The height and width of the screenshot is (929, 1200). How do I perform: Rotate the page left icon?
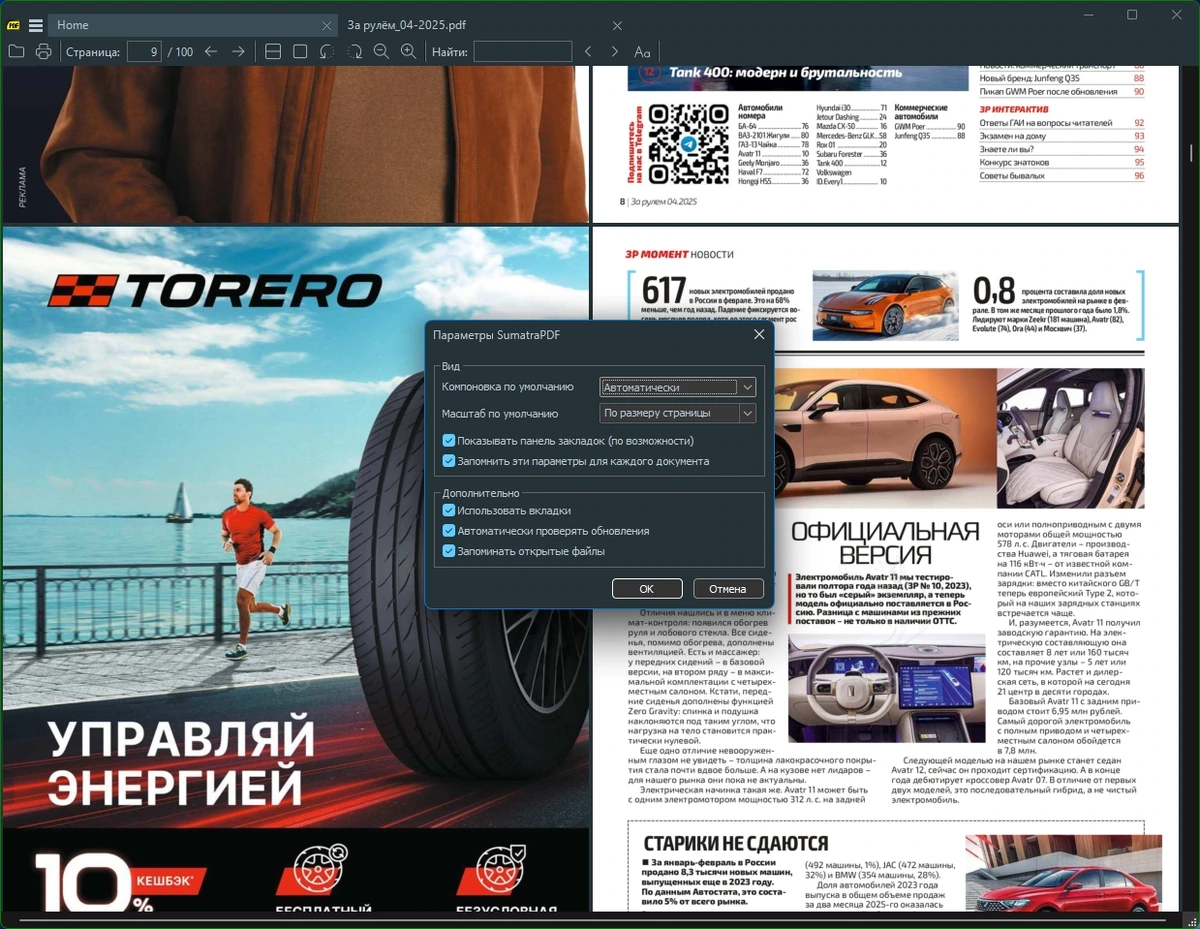(x=327, y=51)
